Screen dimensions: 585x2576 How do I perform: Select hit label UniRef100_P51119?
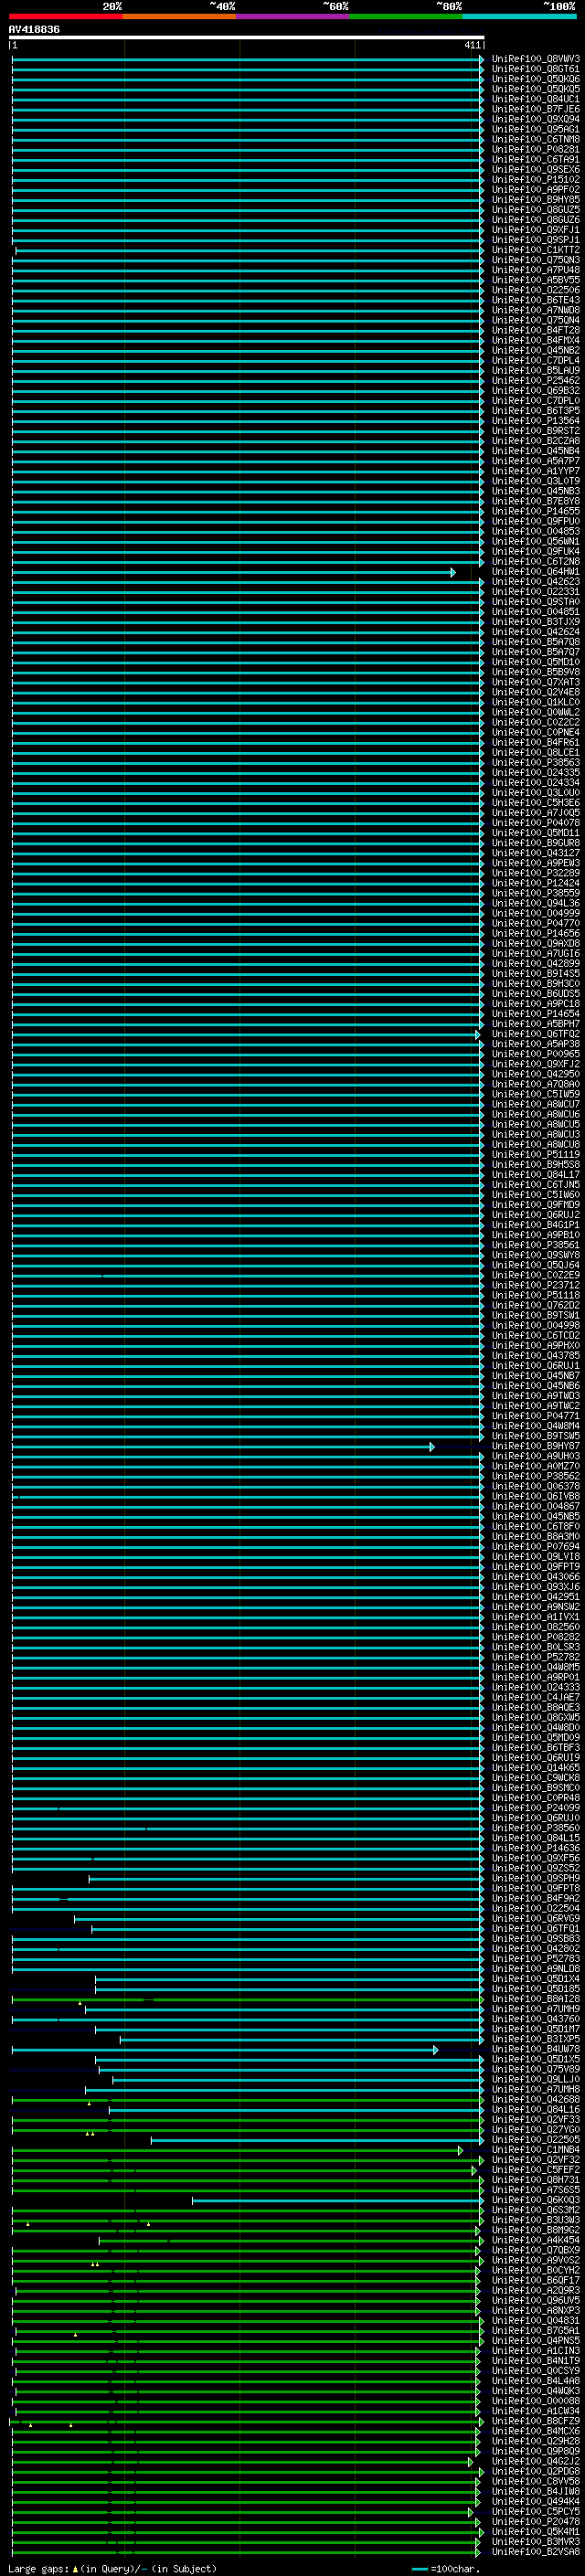click(x=536, y=1155)
